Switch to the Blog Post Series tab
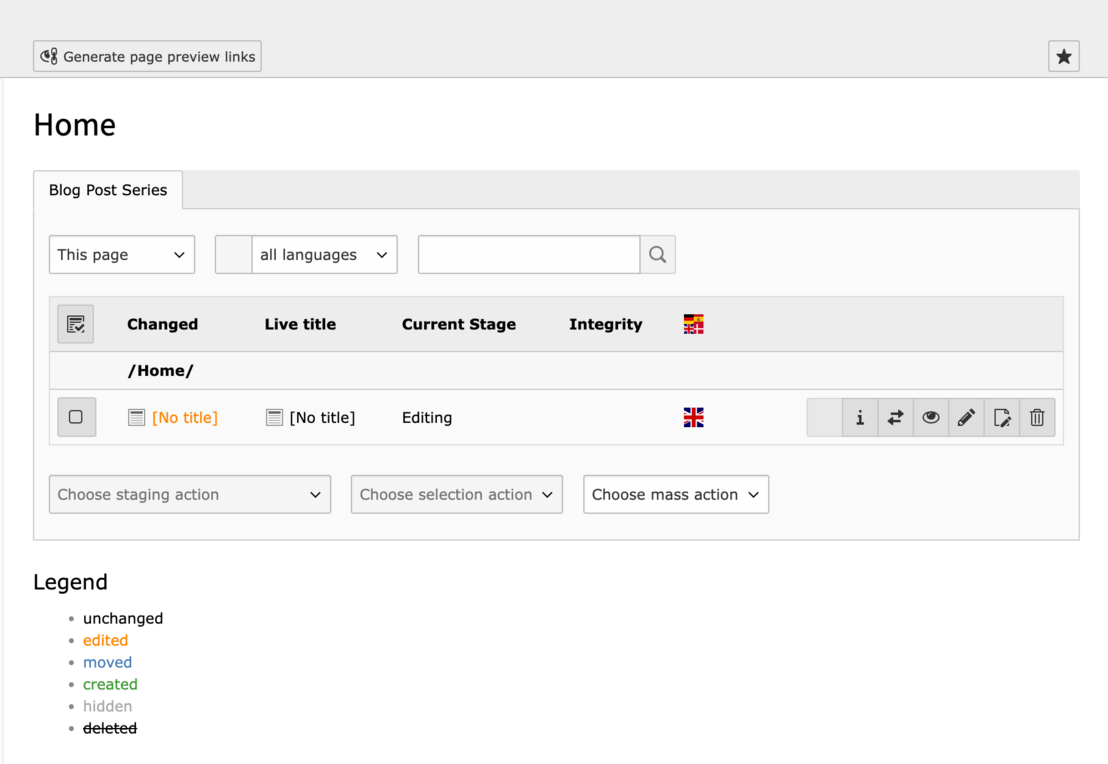Viewport: 1108px width, 764px height. point(107,189)
